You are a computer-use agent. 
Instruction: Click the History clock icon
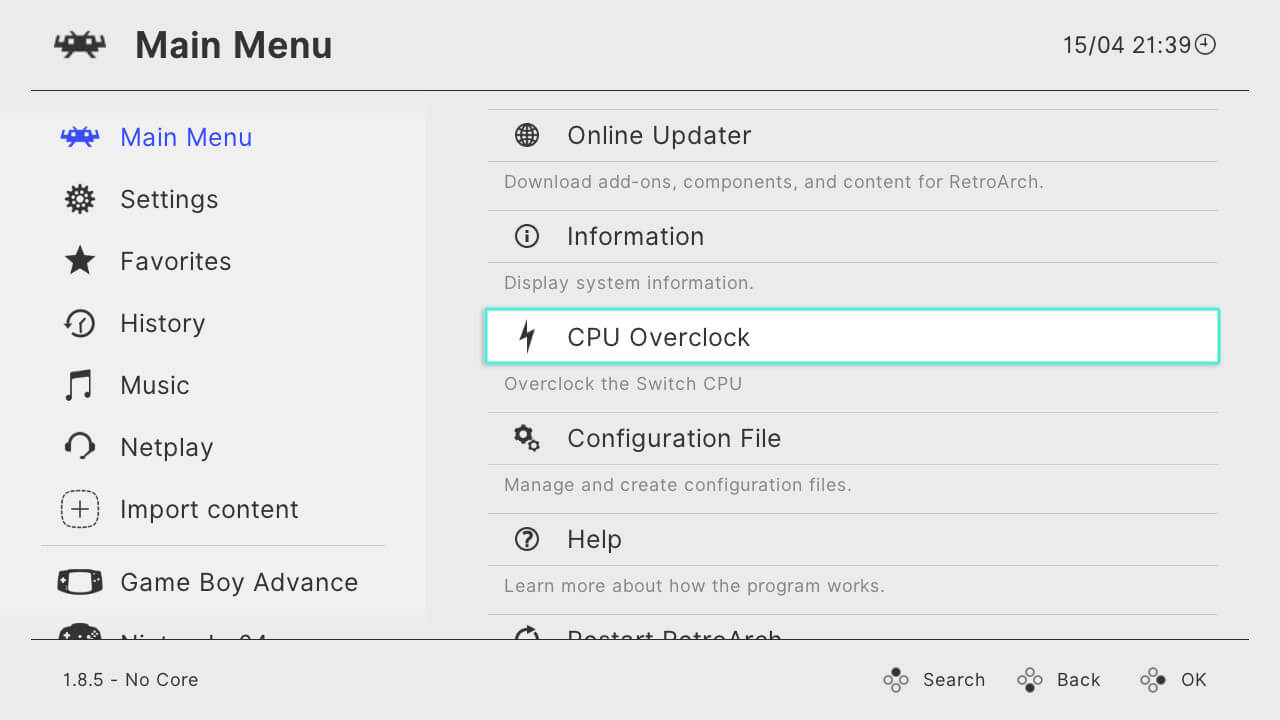click(80, 323)
